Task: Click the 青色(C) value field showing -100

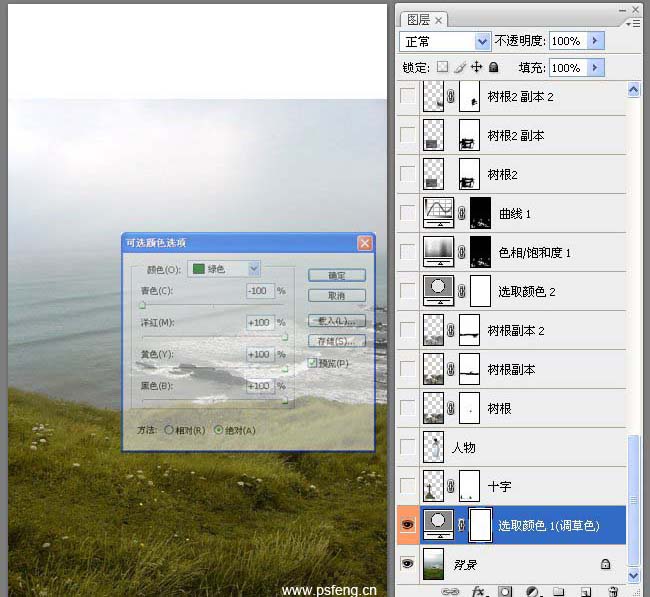Action: tap(260, 291)
